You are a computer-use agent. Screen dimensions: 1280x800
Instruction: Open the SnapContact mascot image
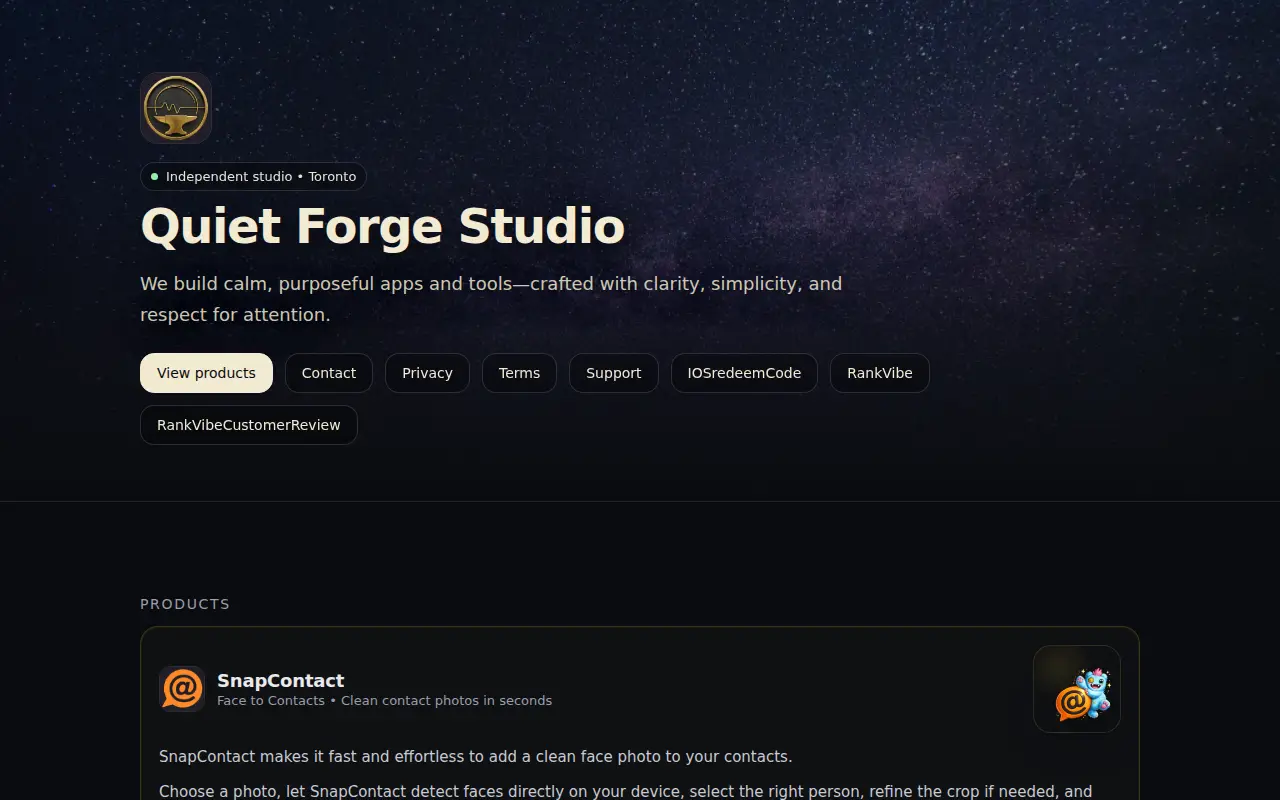click(1077, 689)
